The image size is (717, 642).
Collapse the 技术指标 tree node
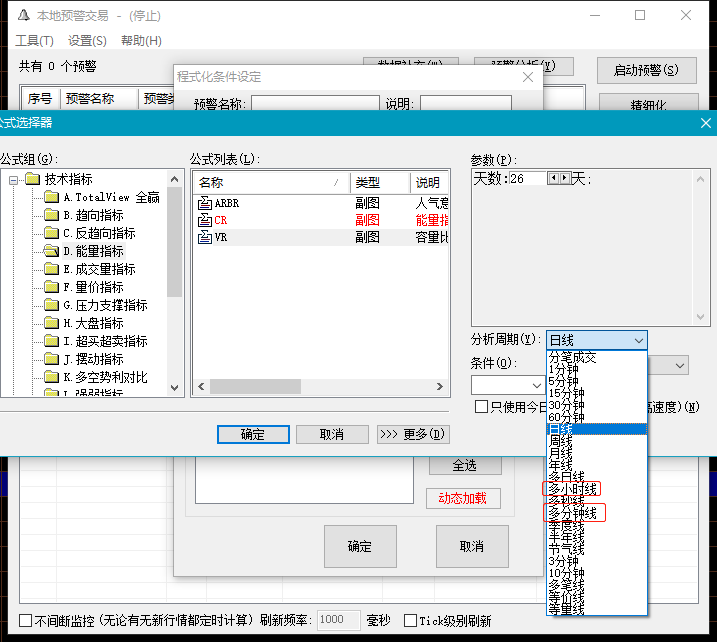(x=13, y=180)
